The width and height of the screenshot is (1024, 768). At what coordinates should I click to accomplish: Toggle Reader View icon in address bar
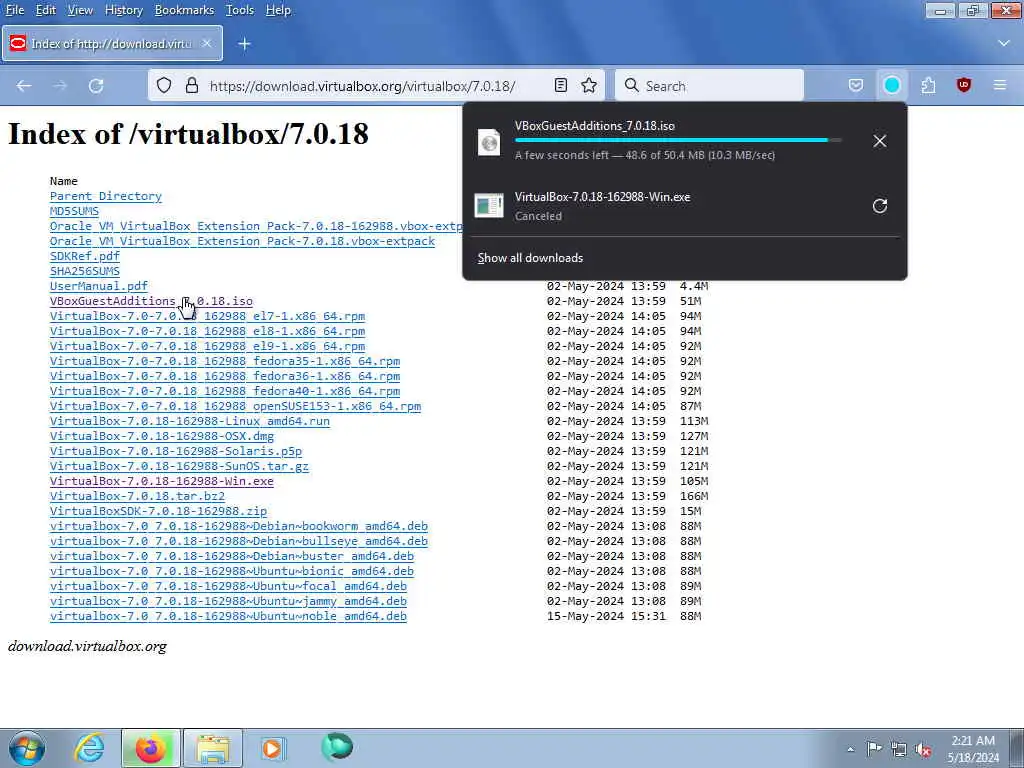pos(560,86)
